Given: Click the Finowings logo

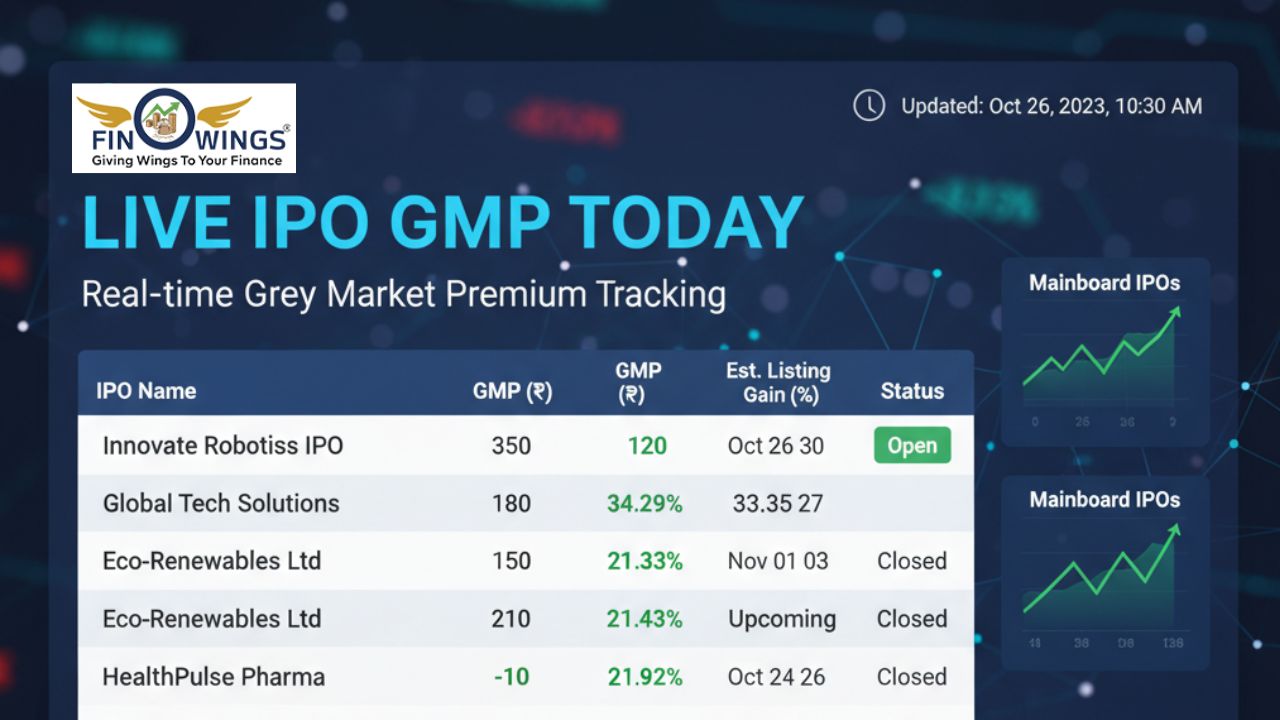Looking at the screenshot, I should (184, 128).
